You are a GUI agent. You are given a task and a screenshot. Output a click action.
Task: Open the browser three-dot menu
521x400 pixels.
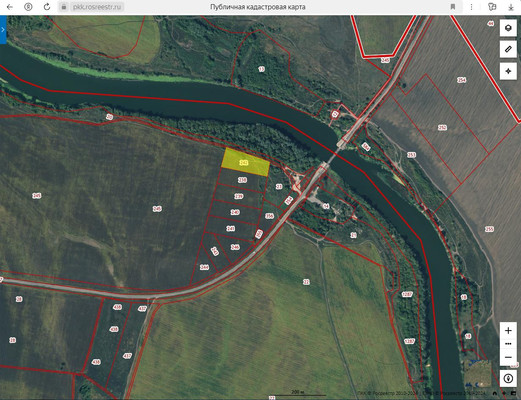pyautogui.click(x=471, y=7)
